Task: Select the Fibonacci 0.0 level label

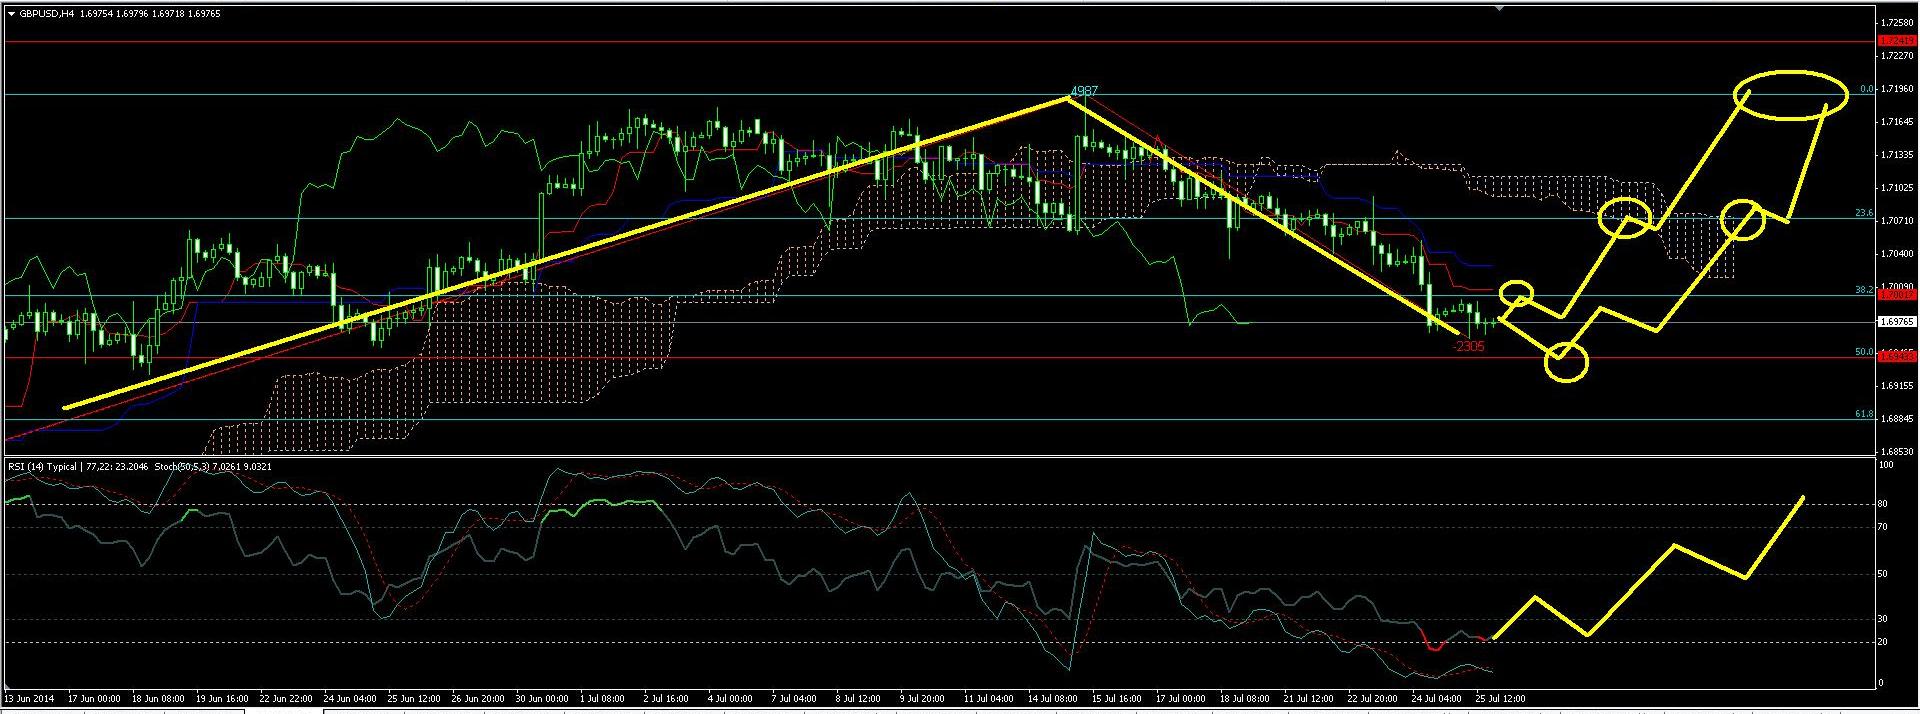Action: pyautogui.click(x=1866, y=89)
